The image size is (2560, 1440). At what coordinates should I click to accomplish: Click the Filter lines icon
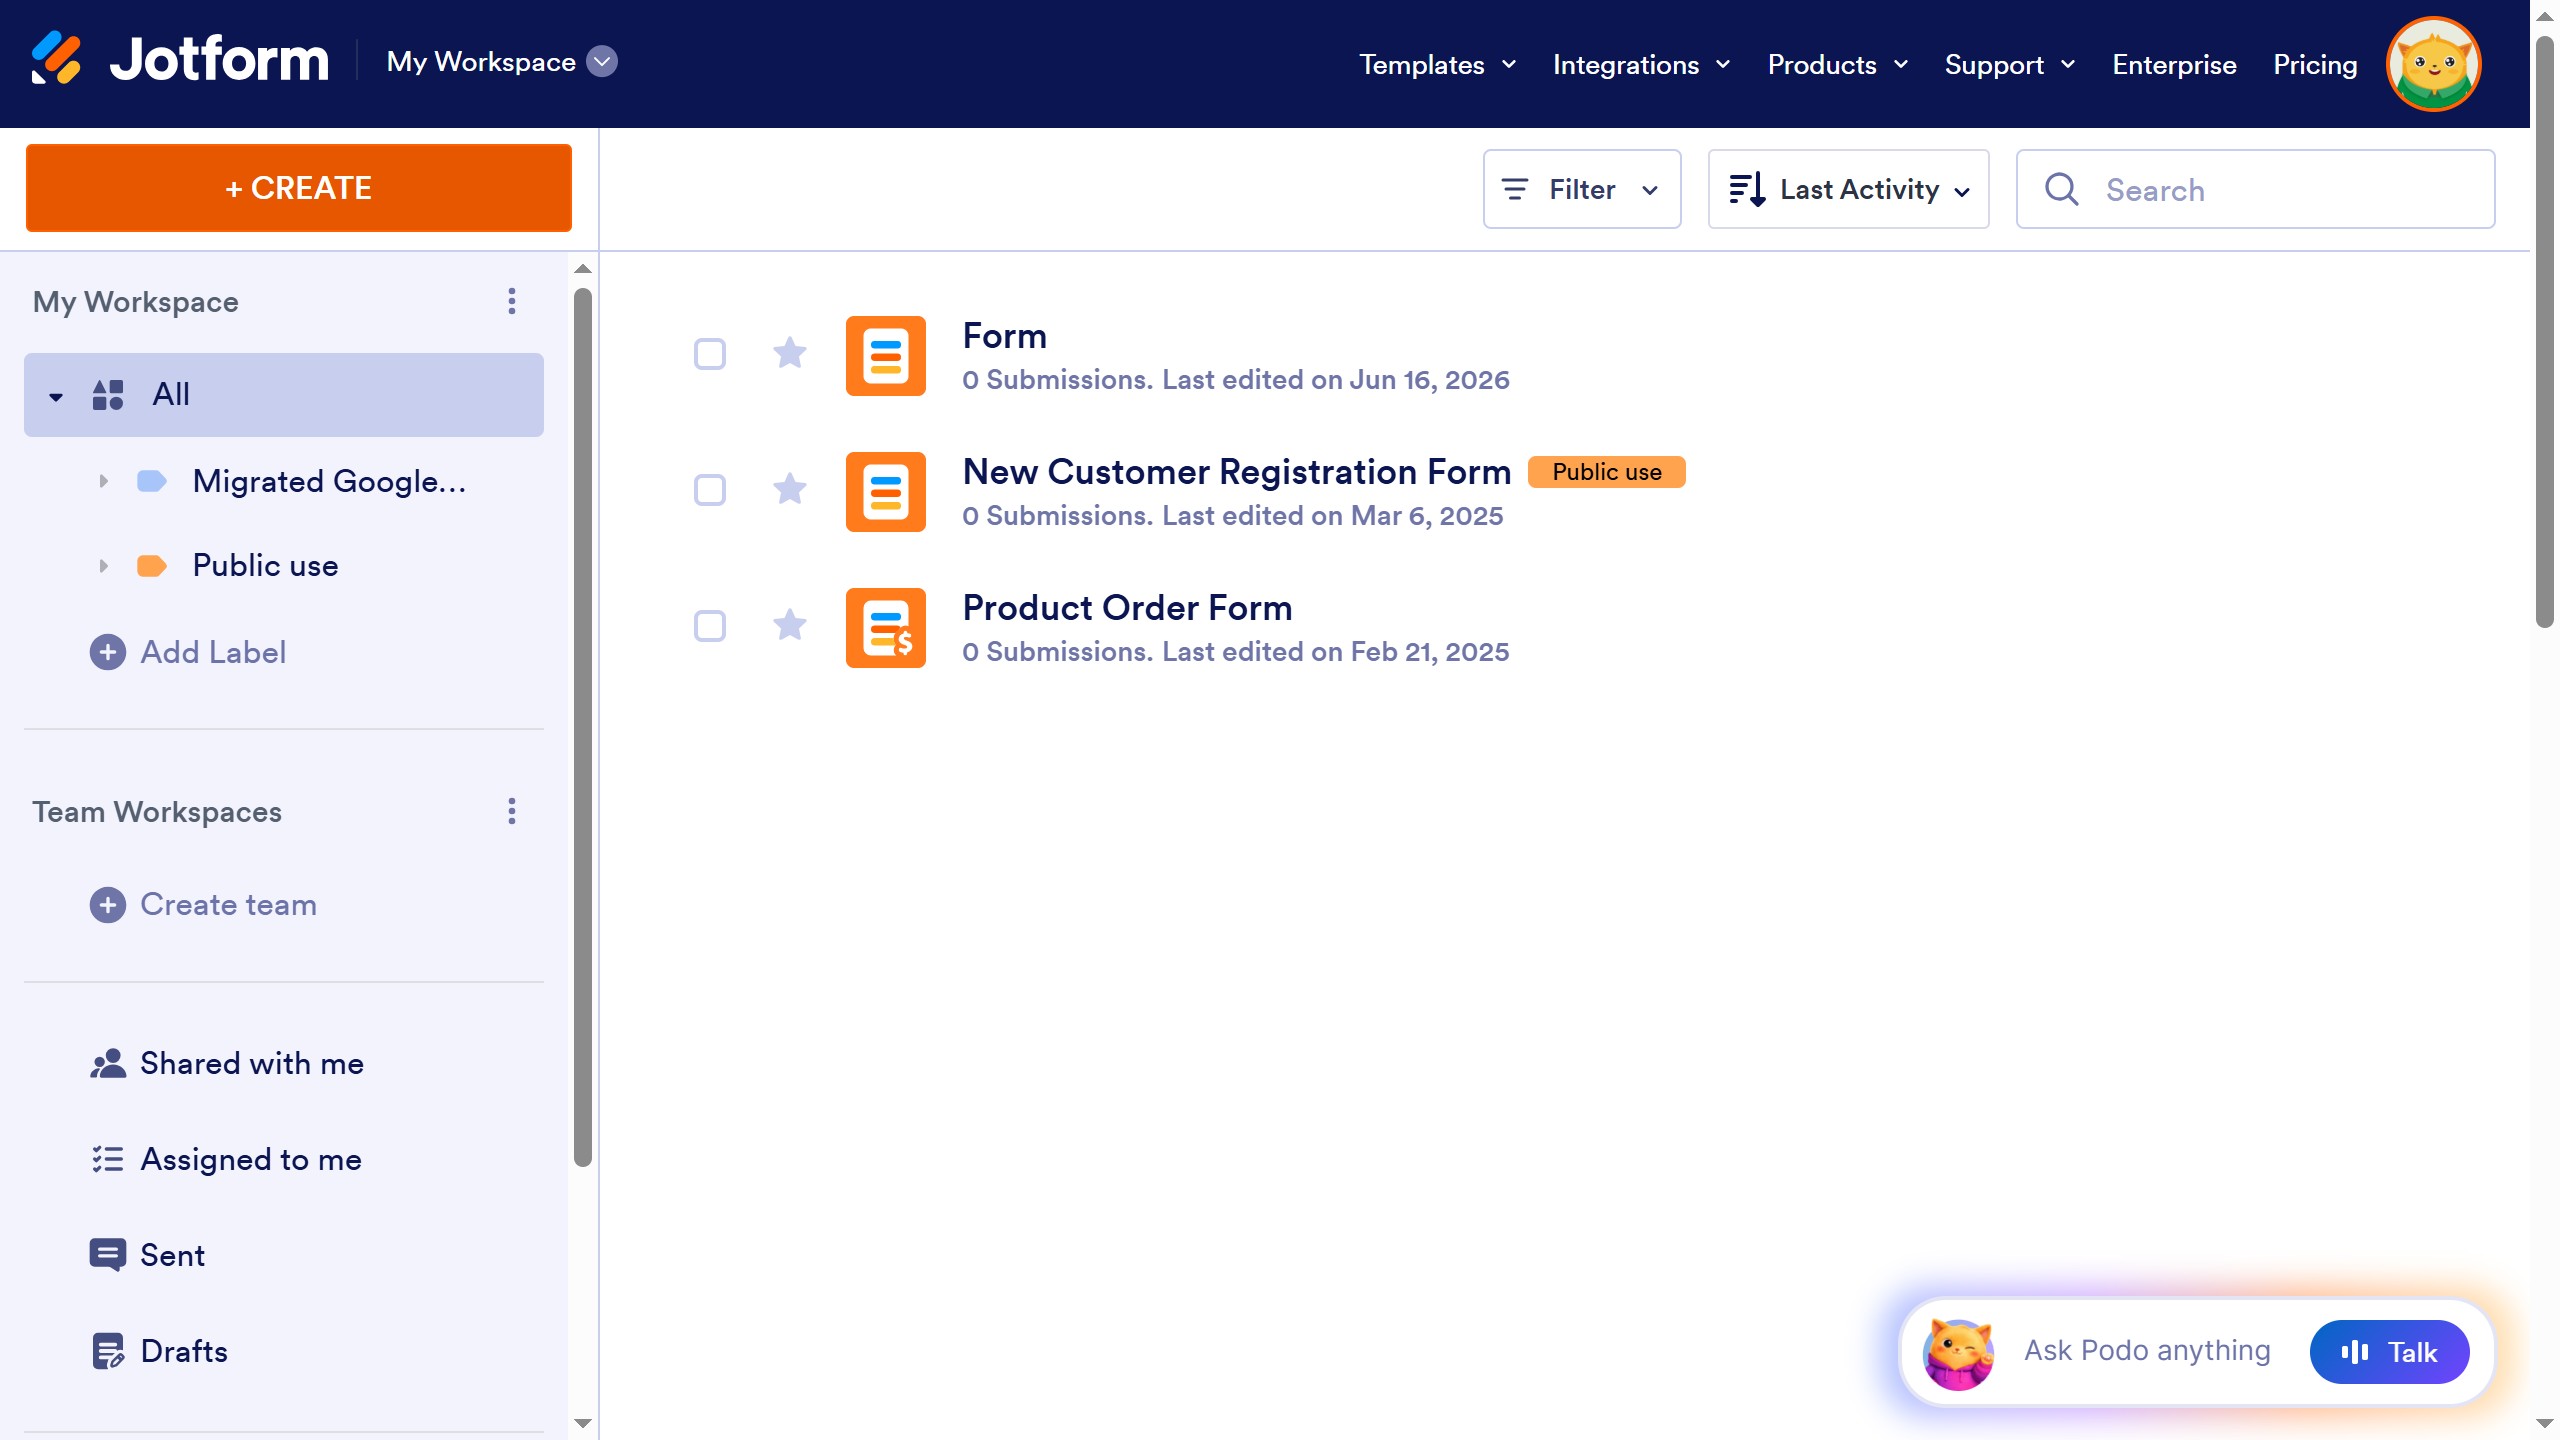click(x=1515, y=189)
